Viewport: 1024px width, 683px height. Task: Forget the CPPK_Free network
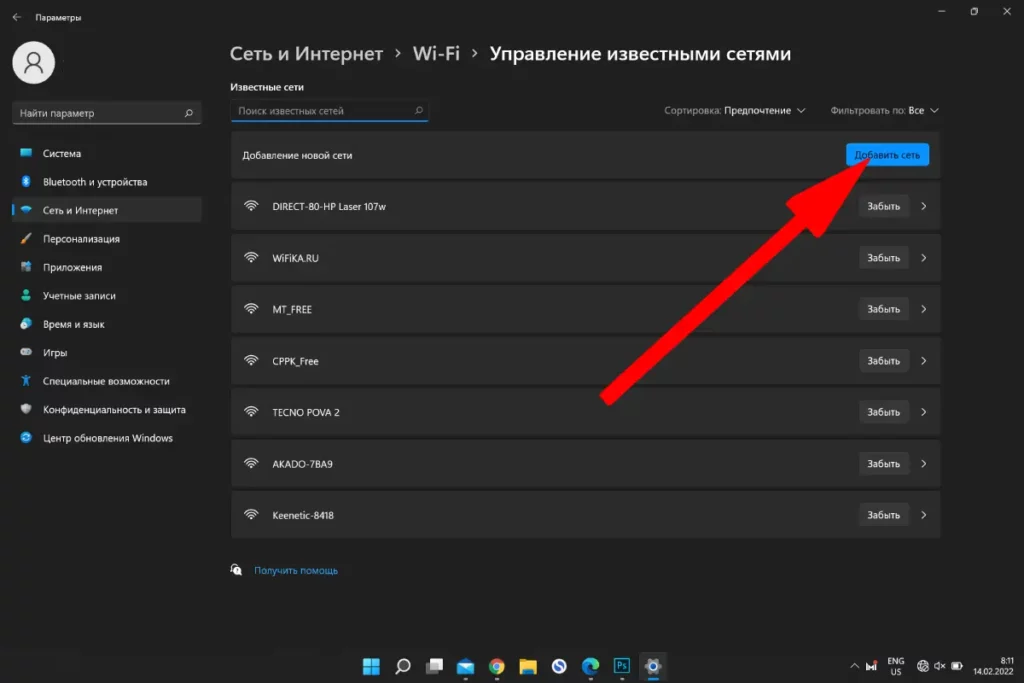click(x=884, y=360)
